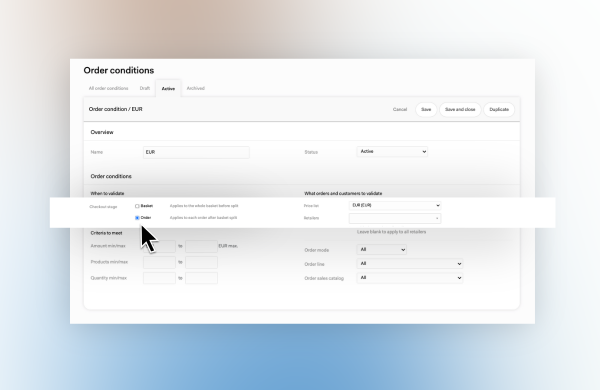Click the 'When to validate' heading
The height and width of the screenshot is (390, 600).
point(107,194)
